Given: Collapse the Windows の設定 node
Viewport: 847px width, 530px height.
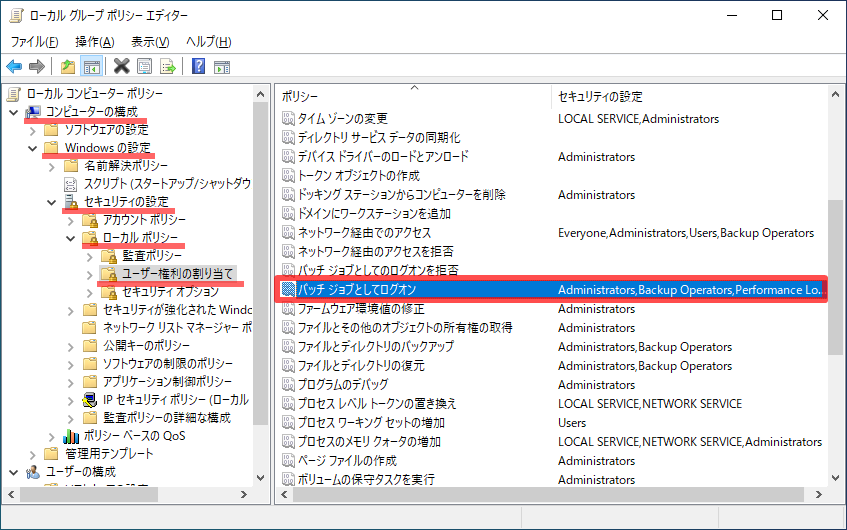Looking at the screenshot, I should pyautogui.click(x=32, y=148).
